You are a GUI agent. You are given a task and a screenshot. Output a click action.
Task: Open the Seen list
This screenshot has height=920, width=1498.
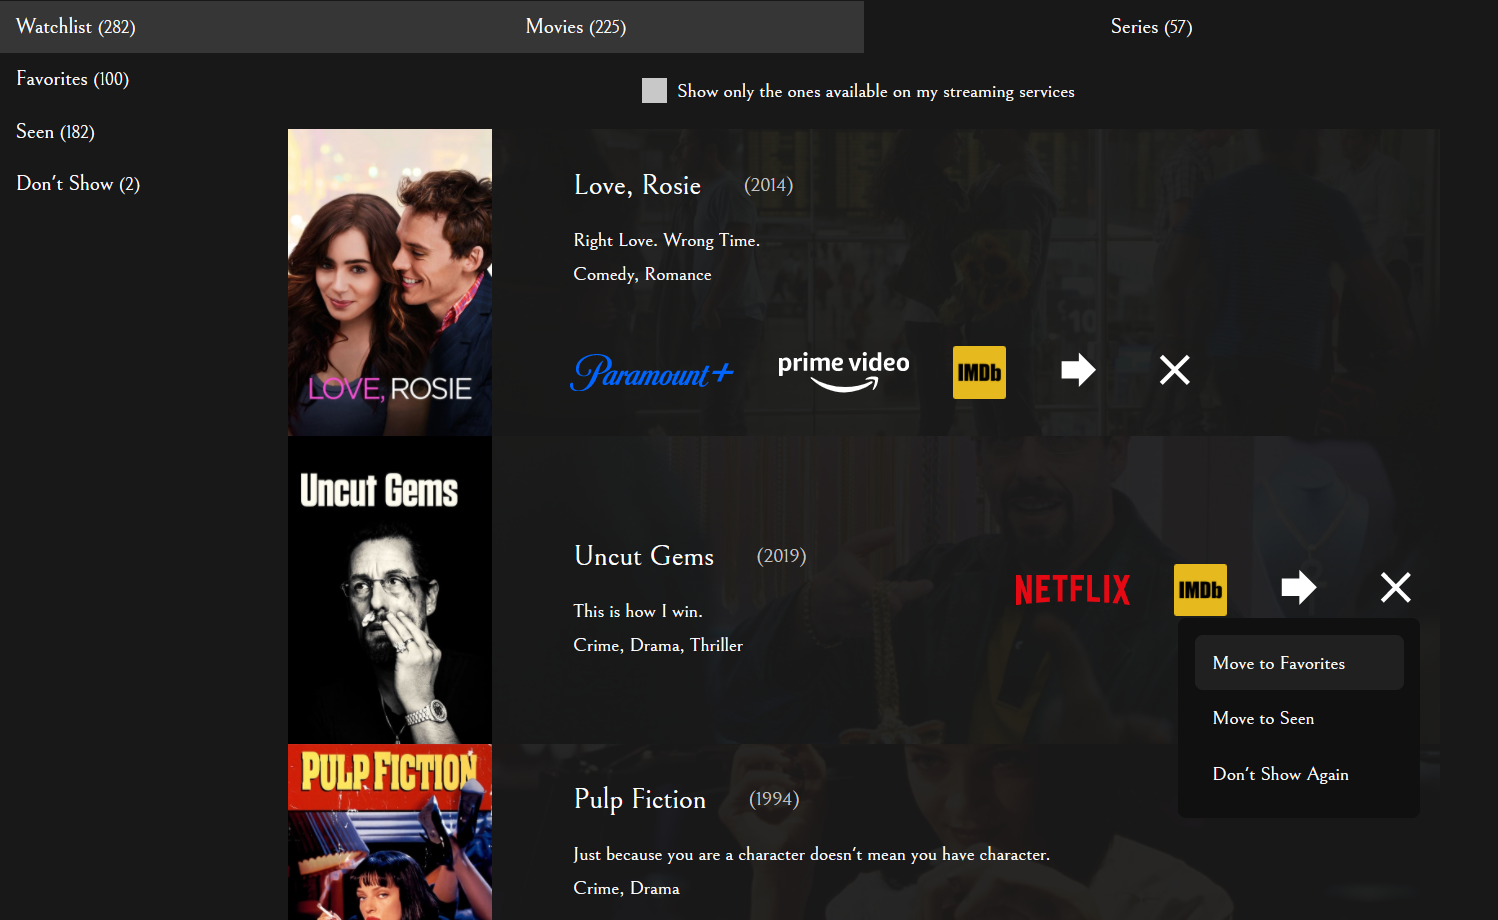click(55, 131)
